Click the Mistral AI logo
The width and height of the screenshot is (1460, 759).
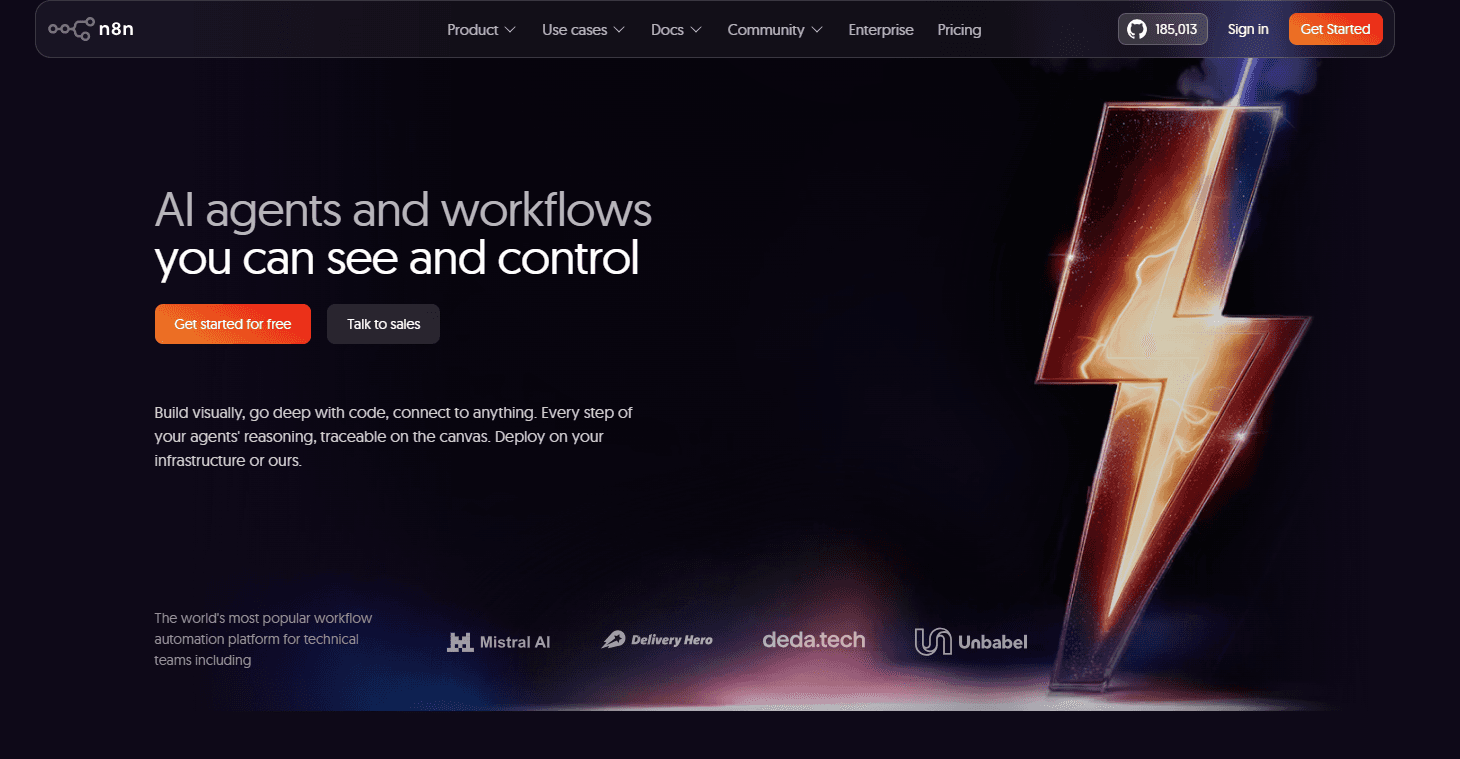point(499,642)
